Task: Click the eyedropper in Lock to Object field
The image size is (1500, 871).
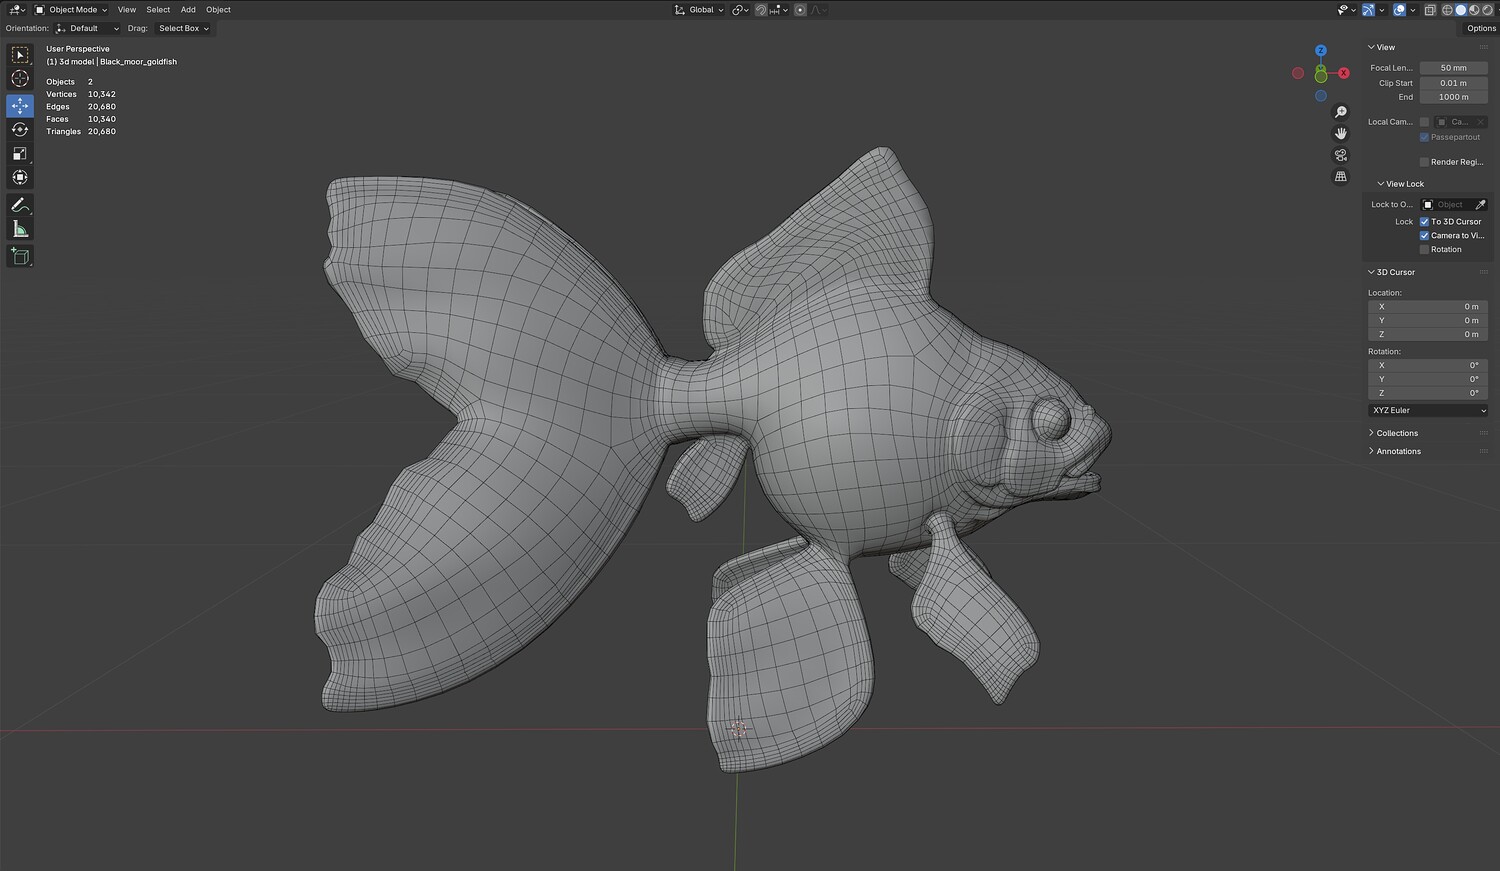Action: point(1481,205)
